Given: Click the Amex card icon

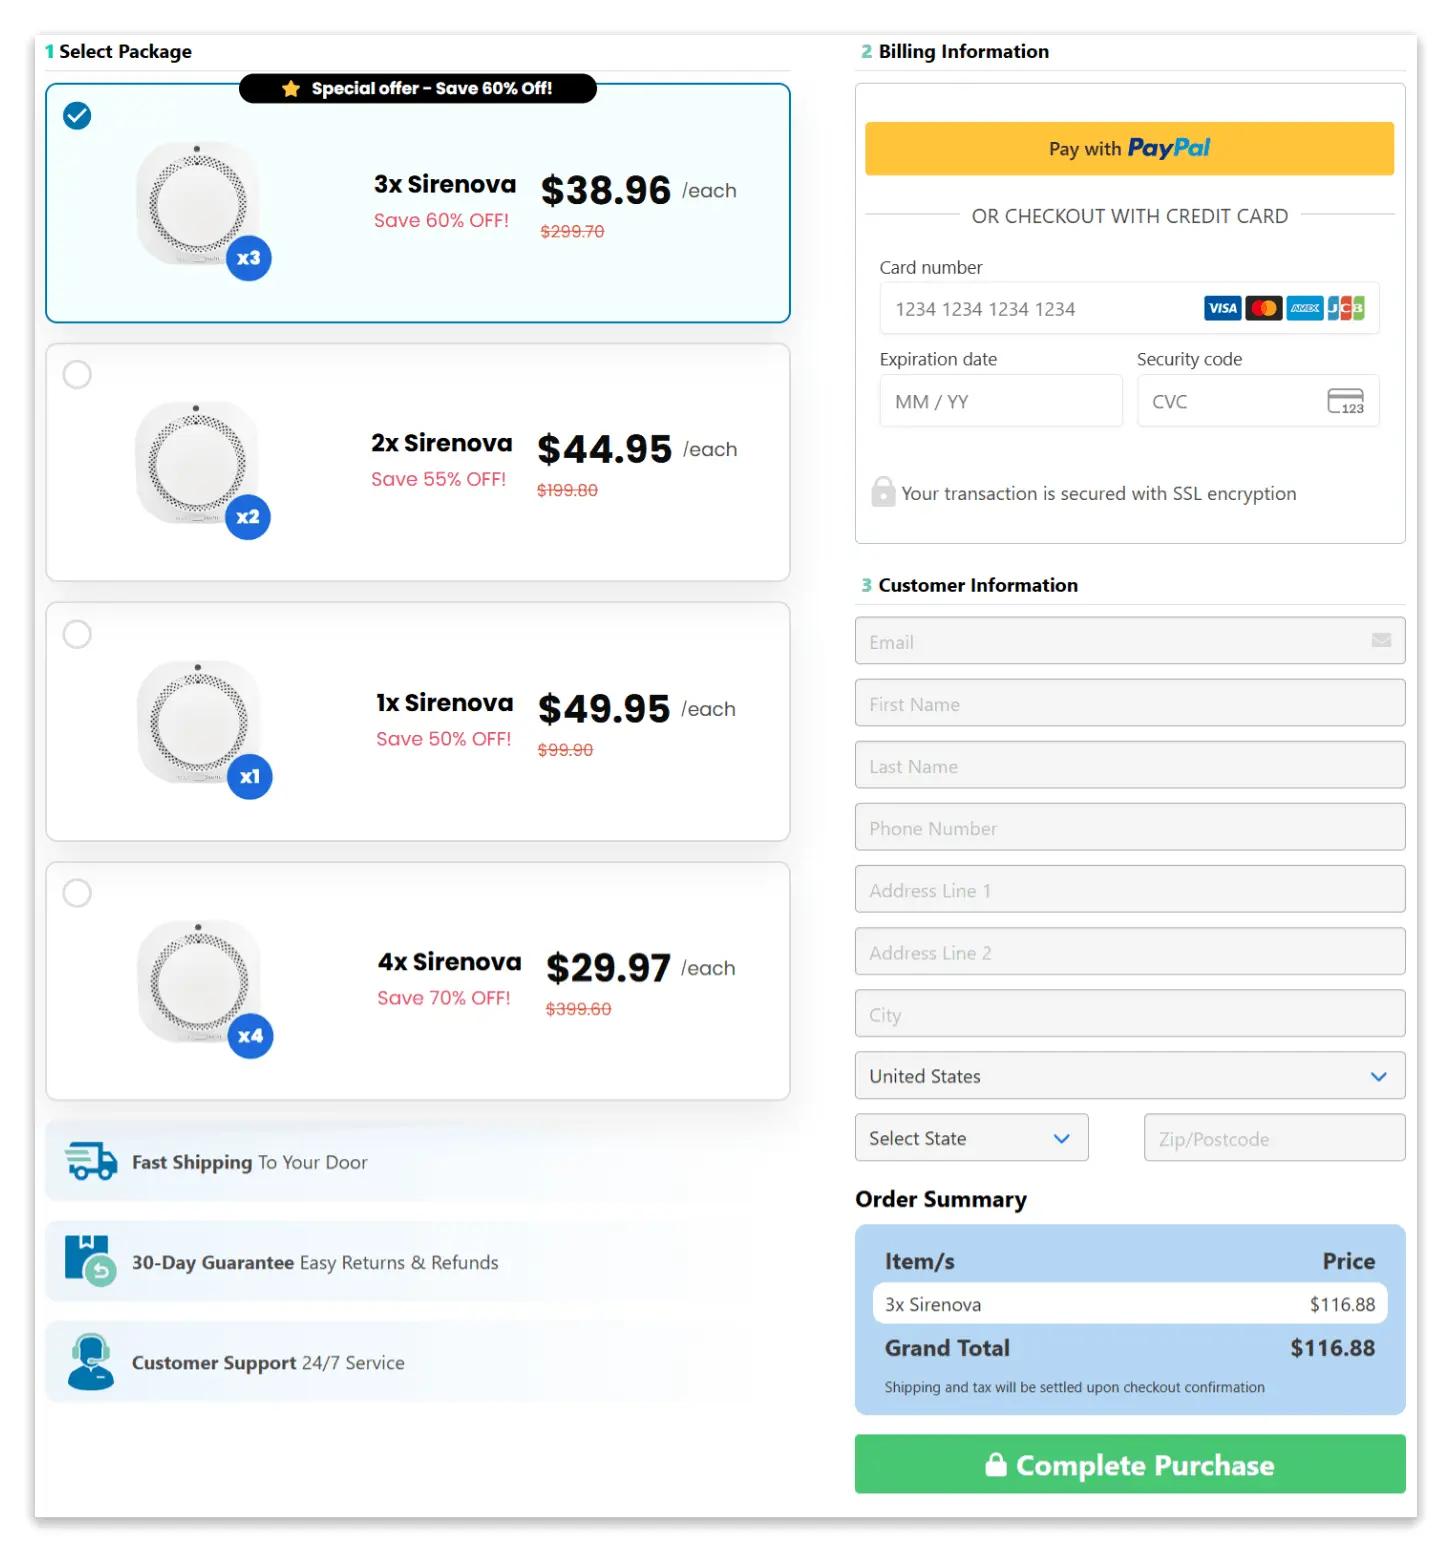Looking at the screenshot, I should 1304,308.
